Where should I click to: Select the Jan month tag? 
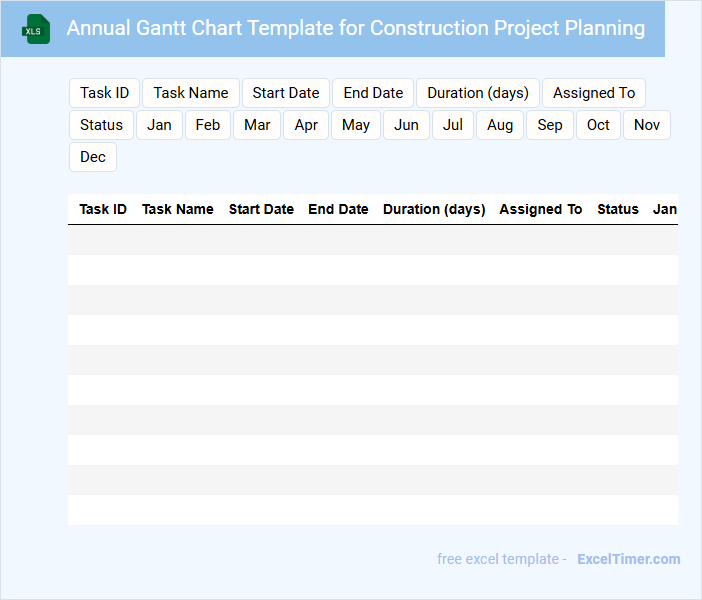point(160,125)
